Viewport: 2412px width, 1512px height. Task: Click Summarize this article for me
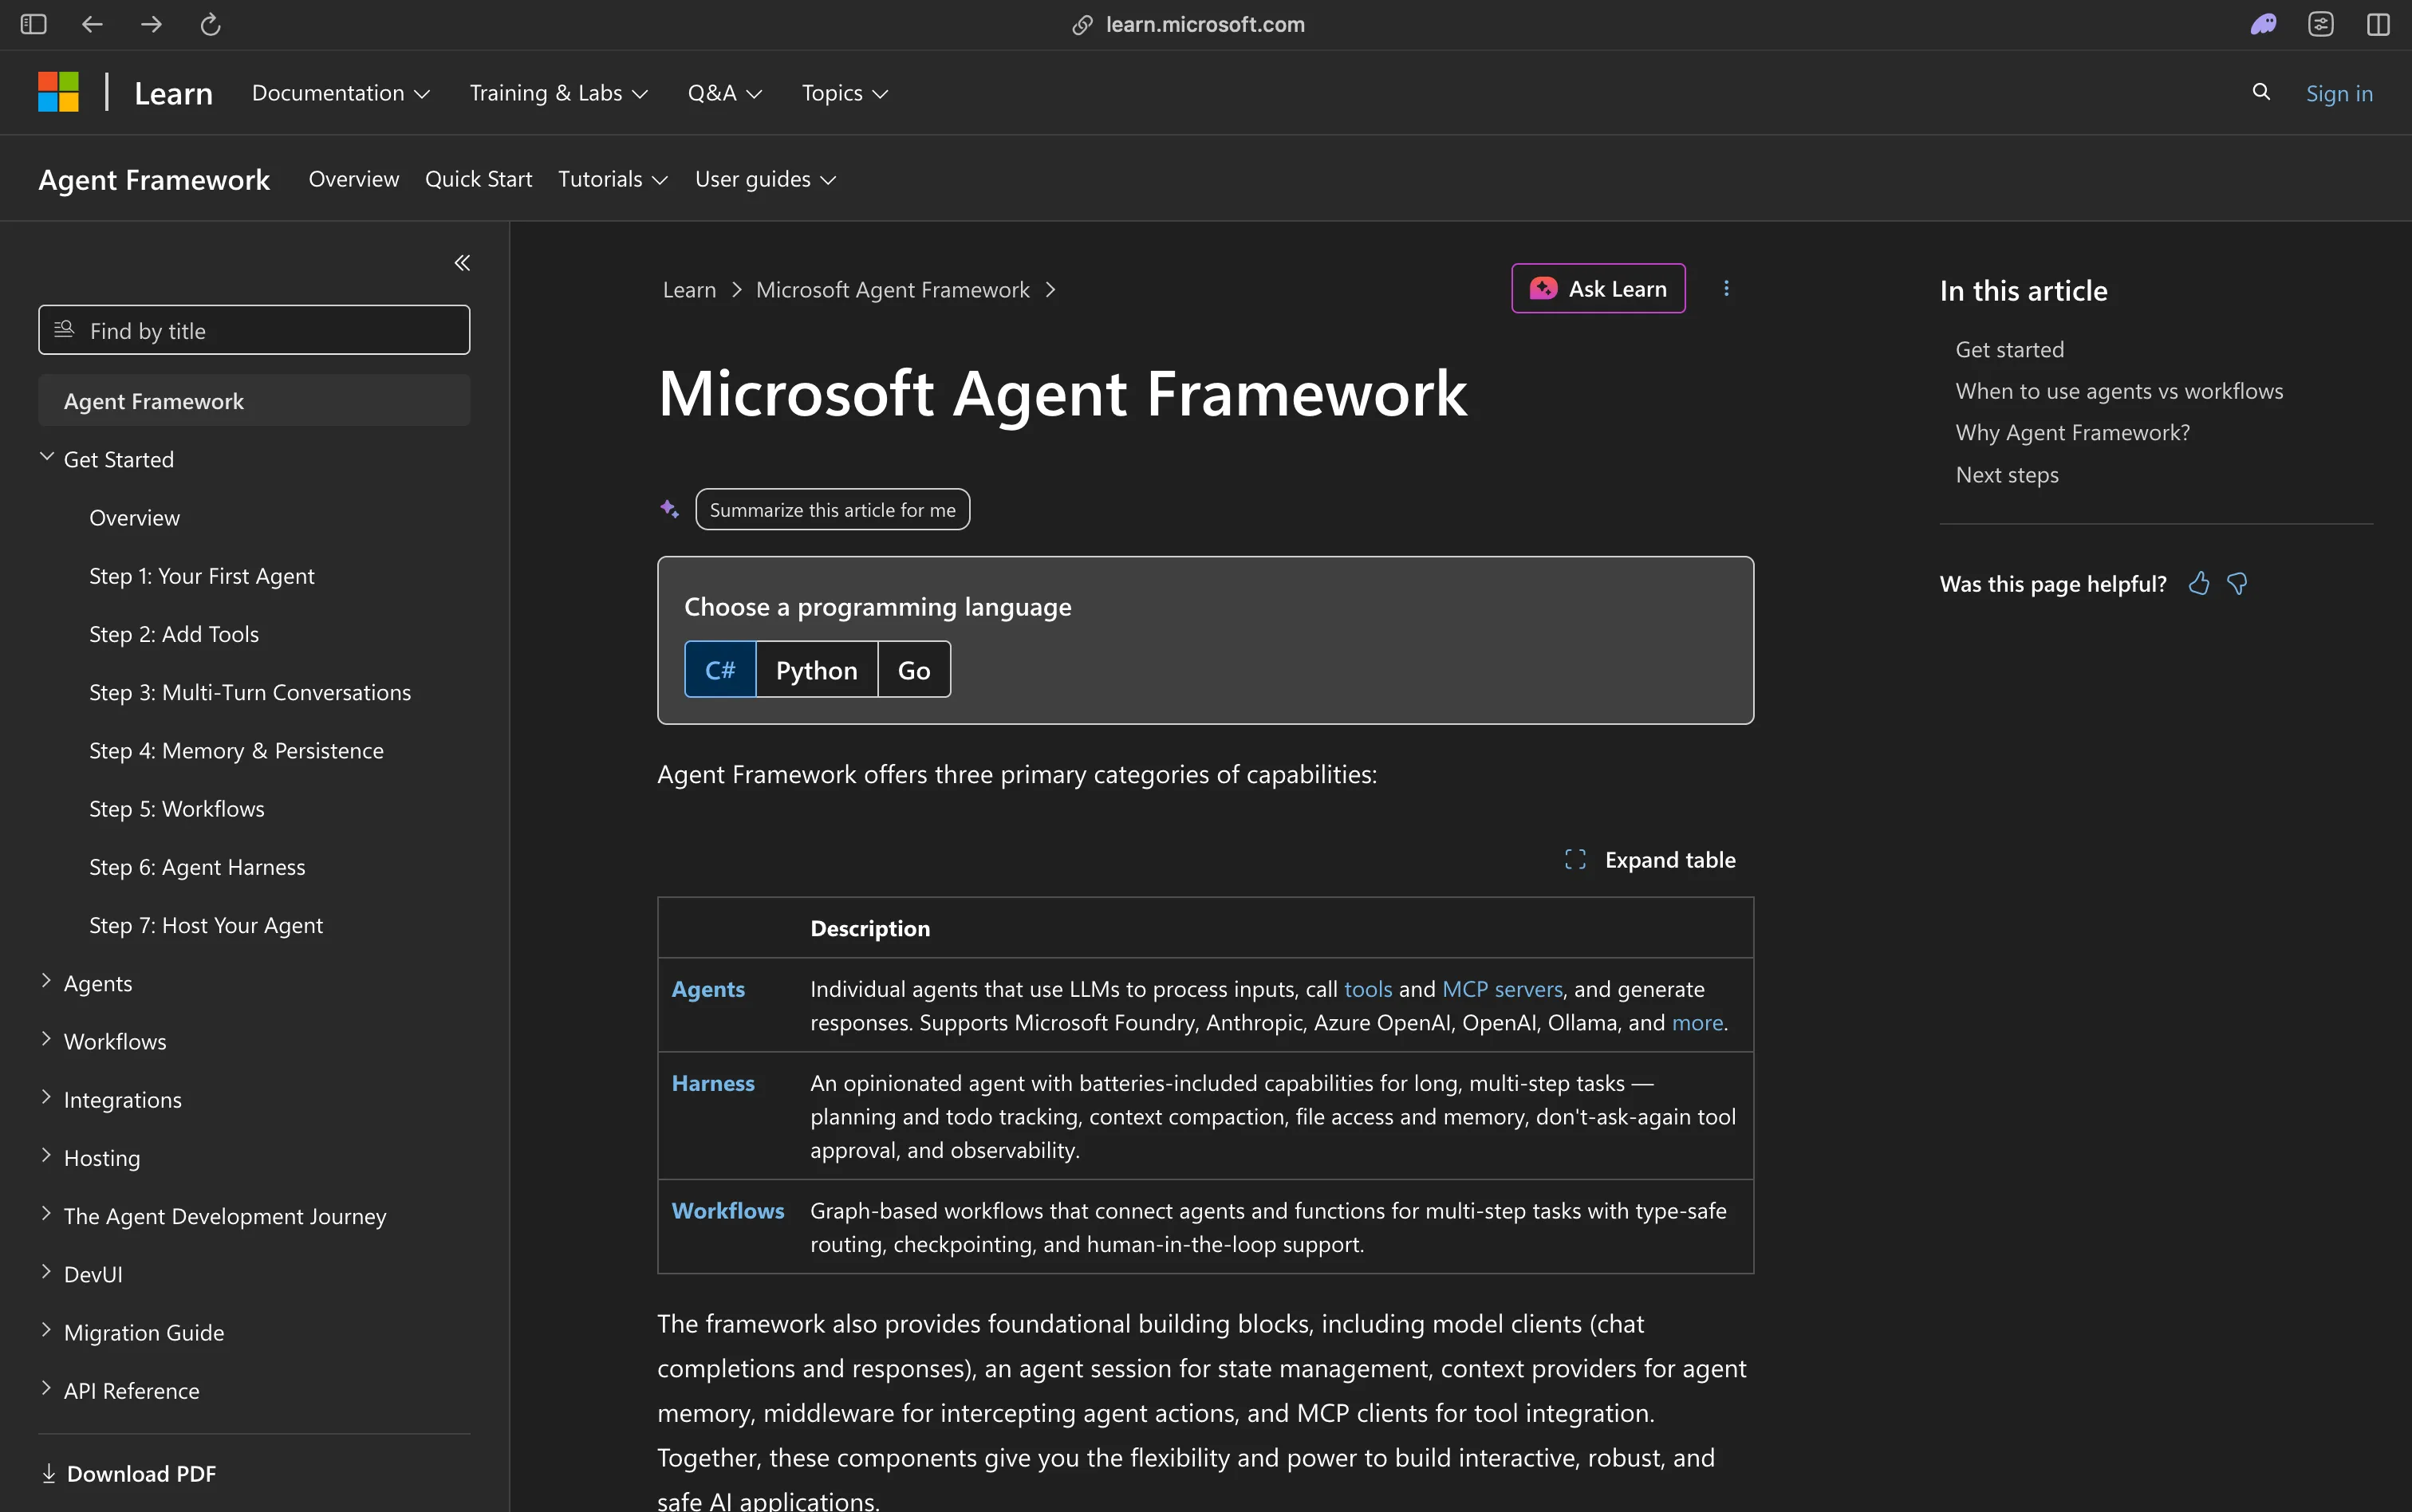[833, 510]
